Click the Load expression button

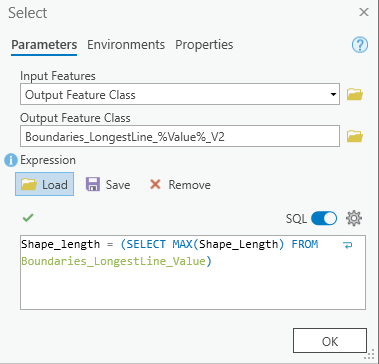[x=44, y=184]
